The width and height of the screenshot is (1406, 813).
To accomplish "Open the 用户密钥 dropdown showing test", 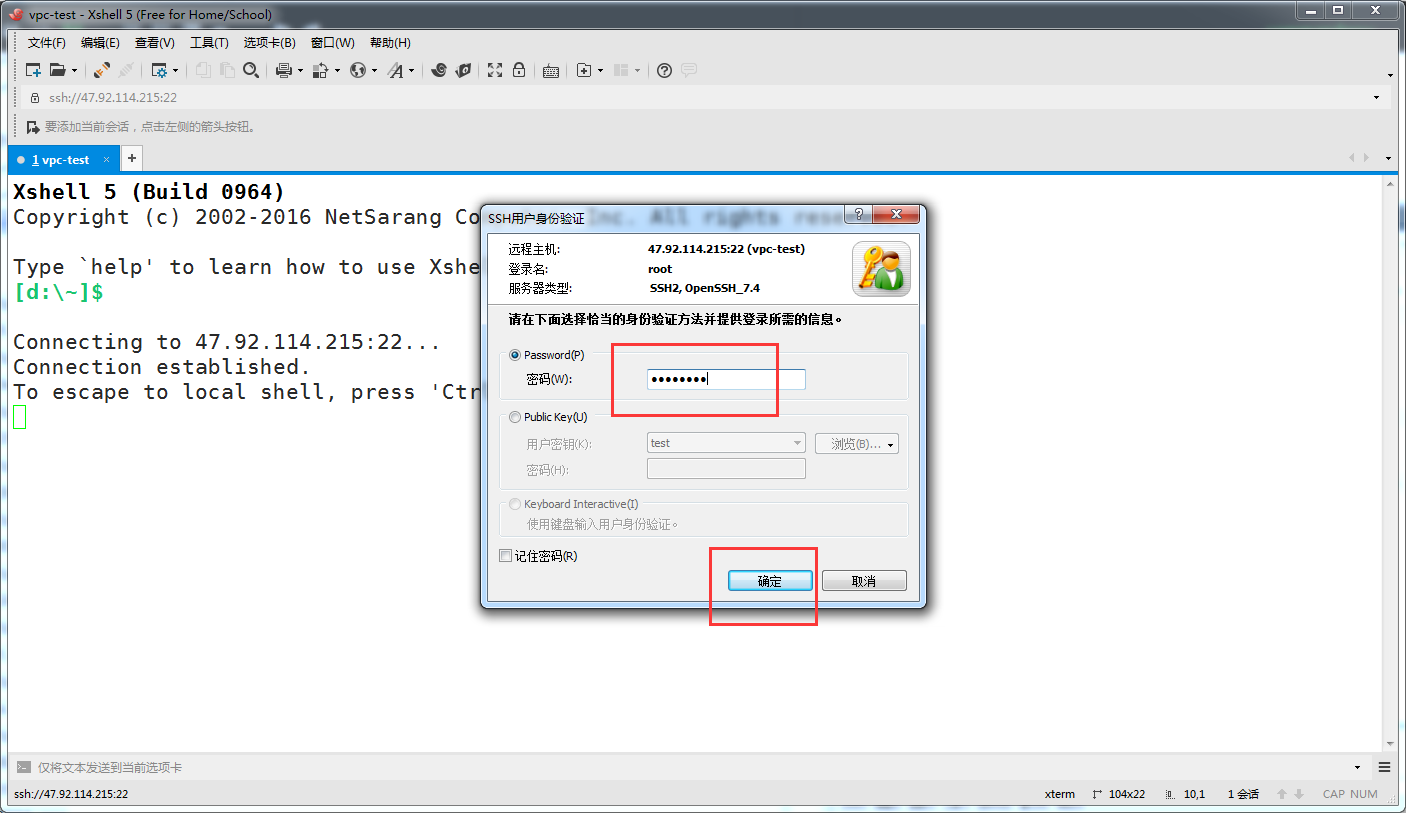I will [x=725, y=443].
